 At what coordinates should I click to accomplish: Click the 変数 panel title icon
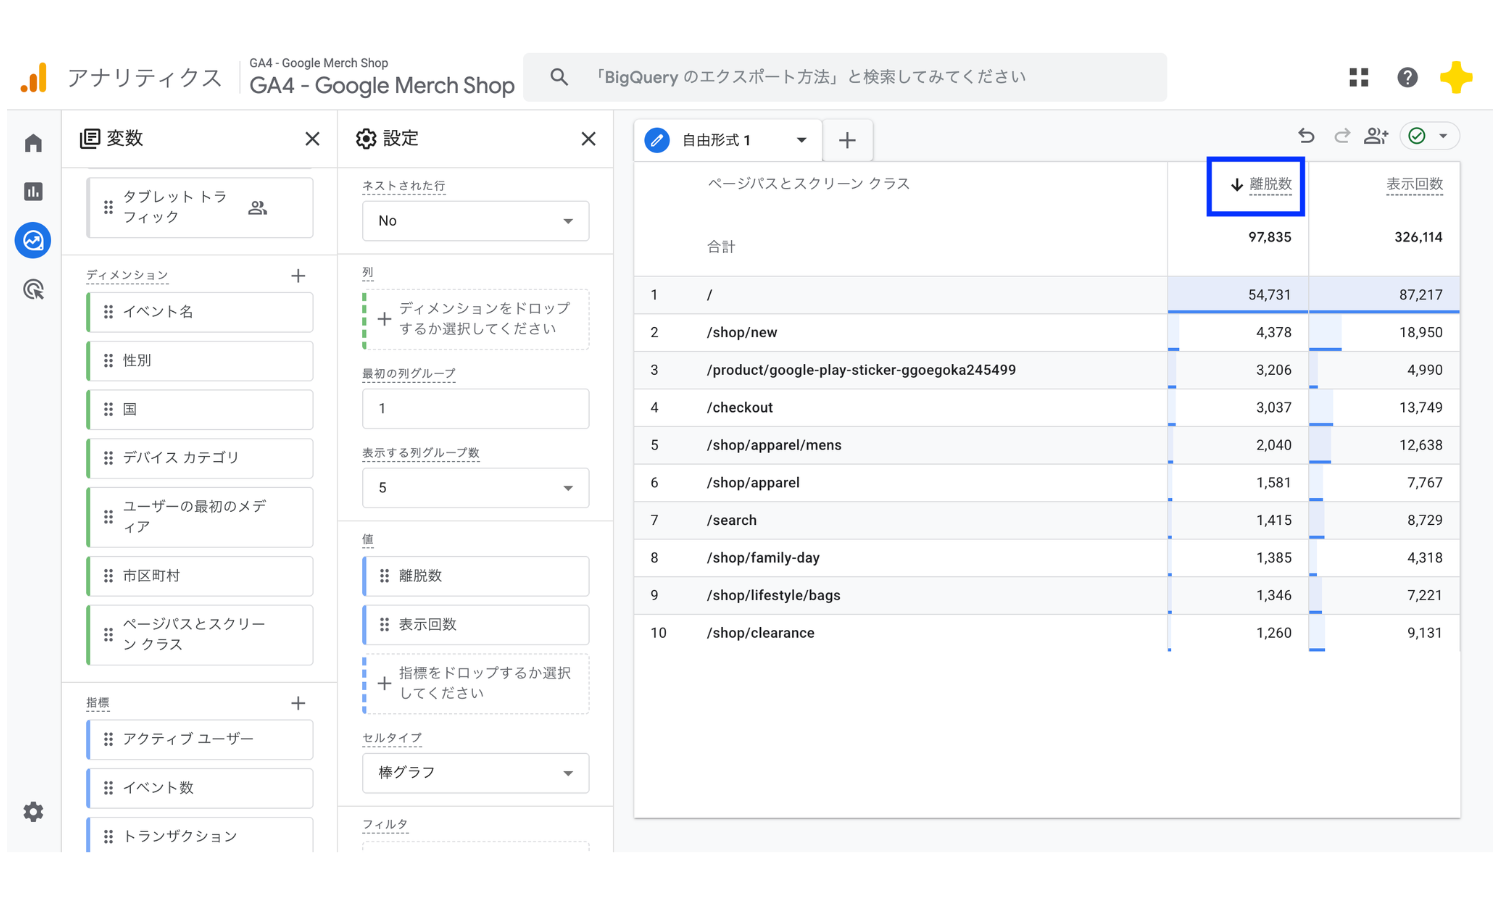tap(90, 139)
